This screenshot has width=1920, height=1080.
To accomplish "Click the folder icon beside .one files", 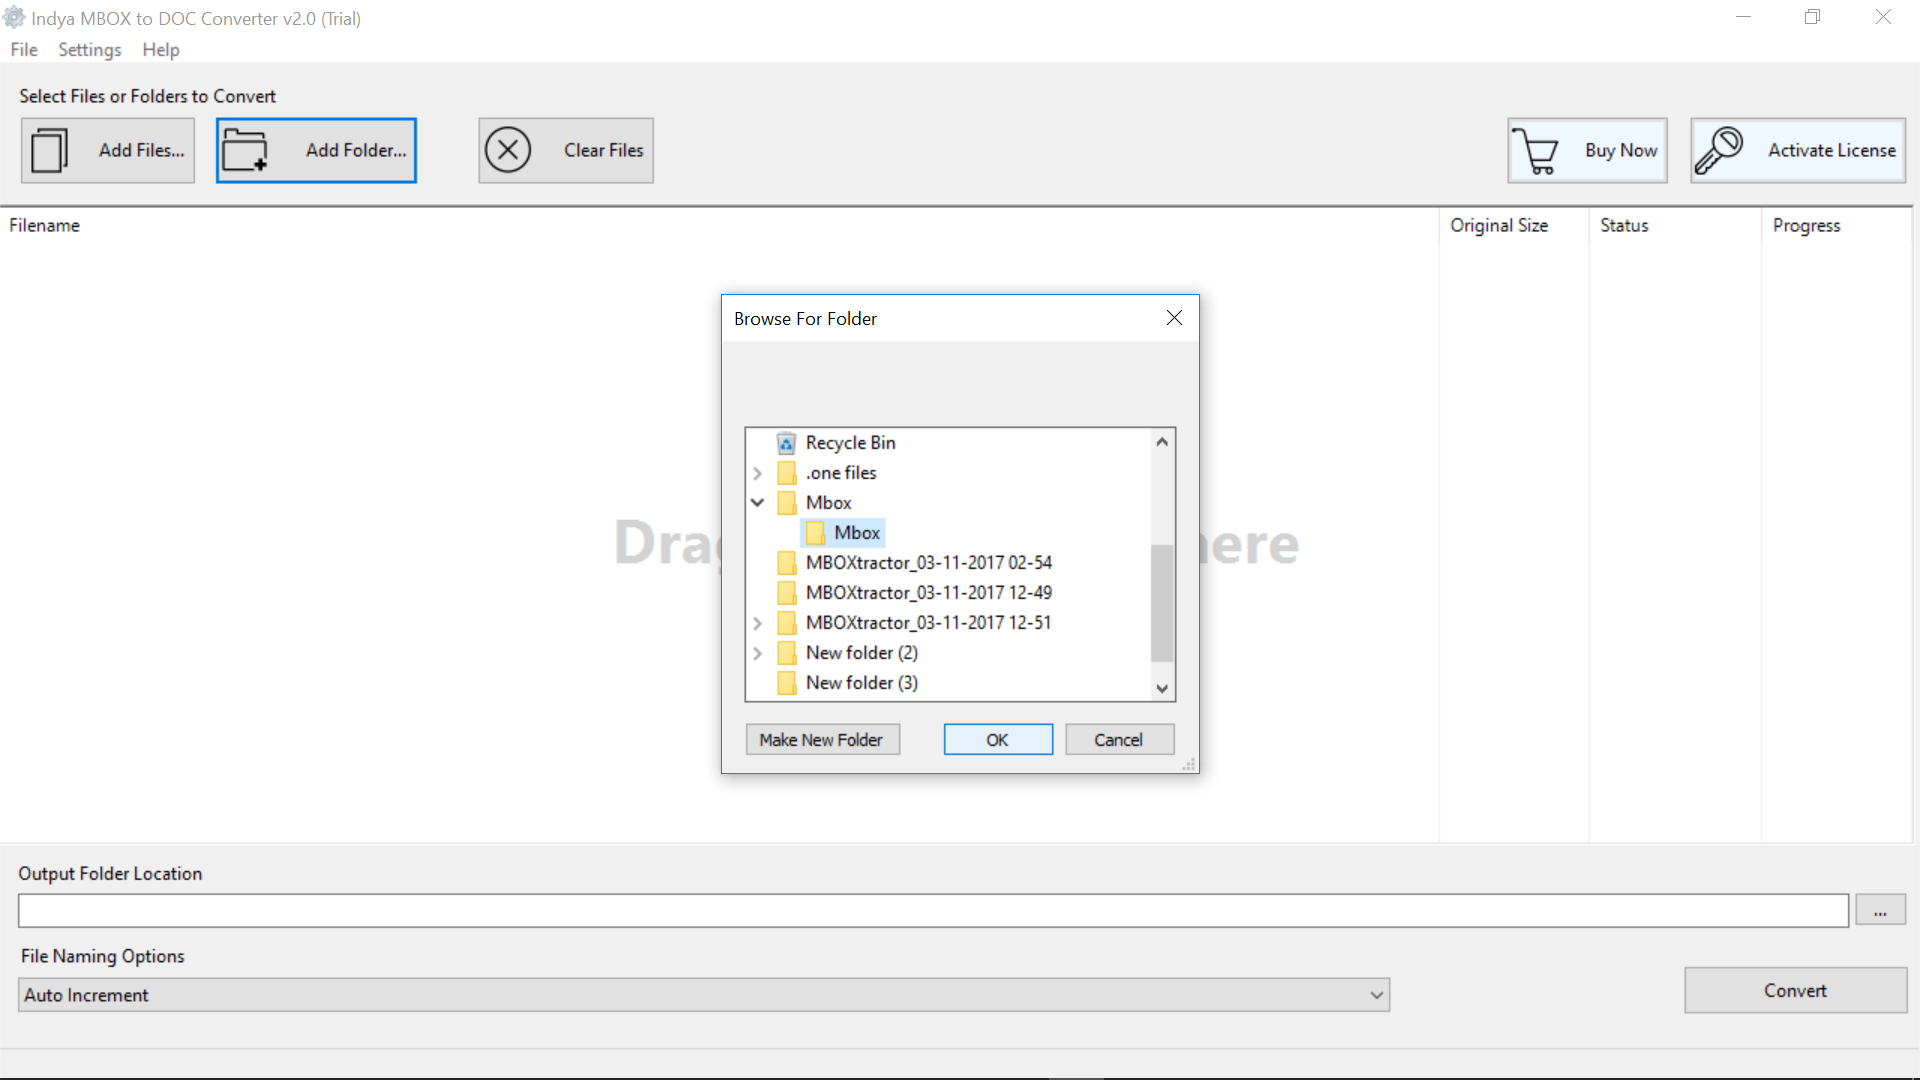I will (787, 473).
